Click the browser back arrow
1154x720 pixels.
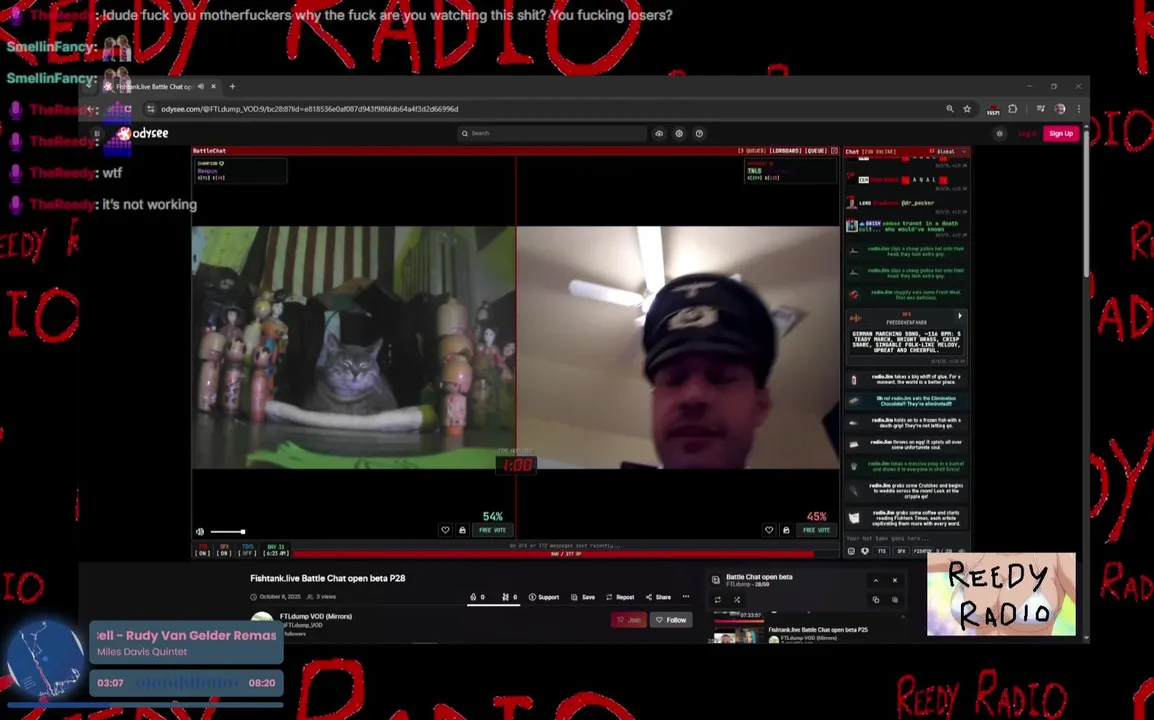[x=90, y=109]
